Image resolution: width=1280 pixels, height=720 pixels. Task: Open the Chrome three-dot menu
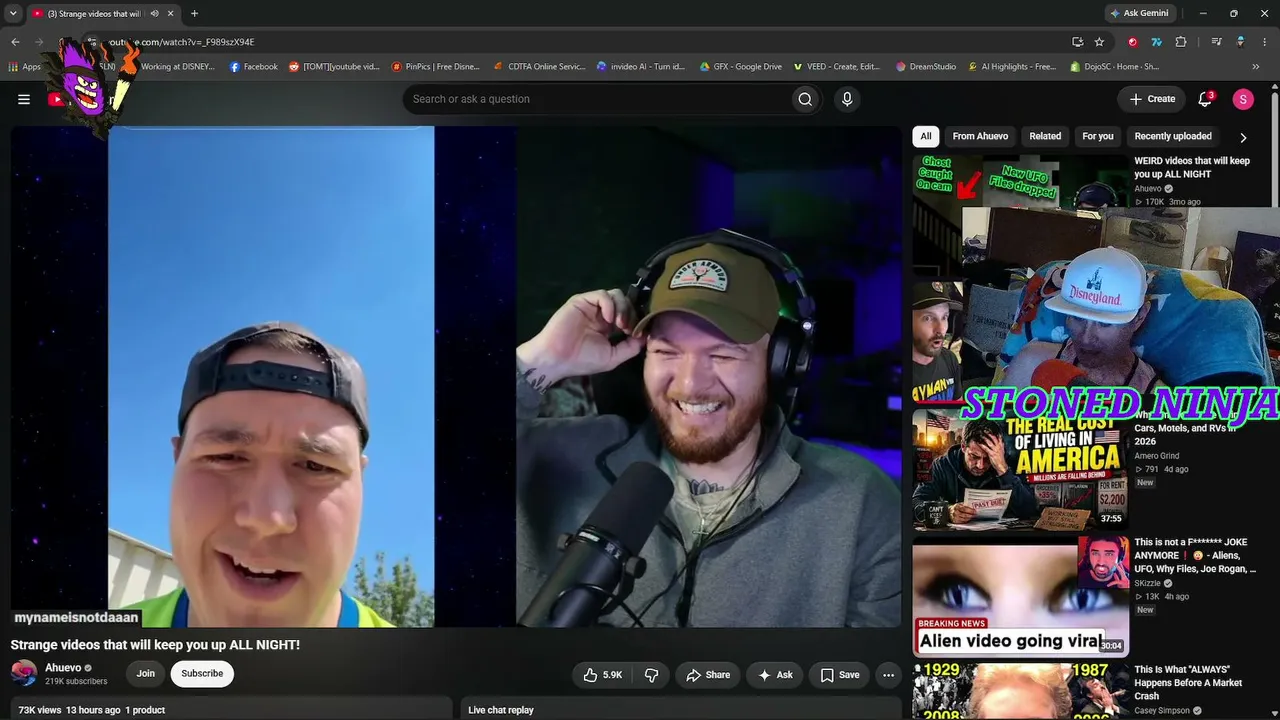point(1265,42)
